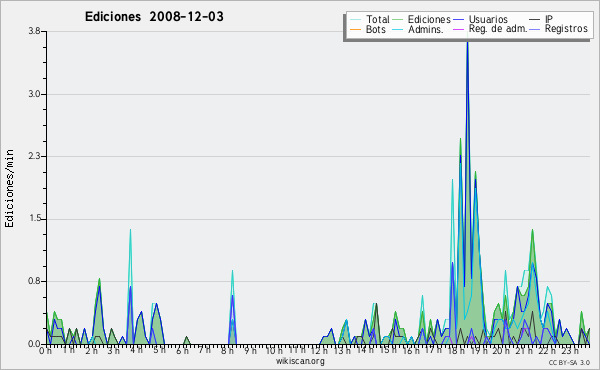Select the "IP" legend label

(549, 19)
